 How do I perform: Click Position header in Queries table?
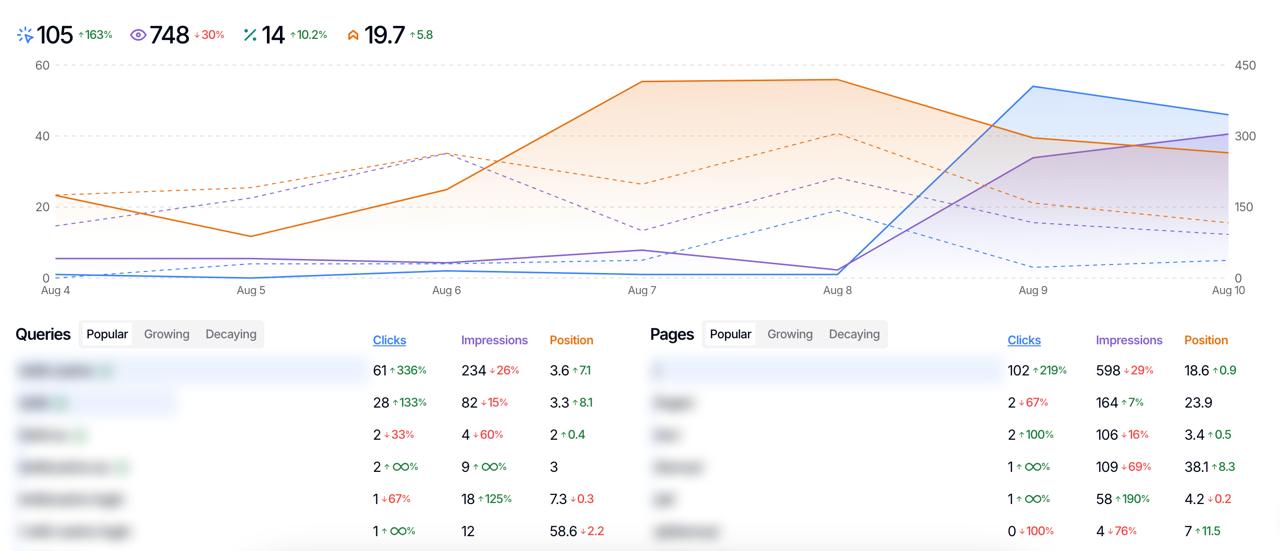click(x=571, y=340)
